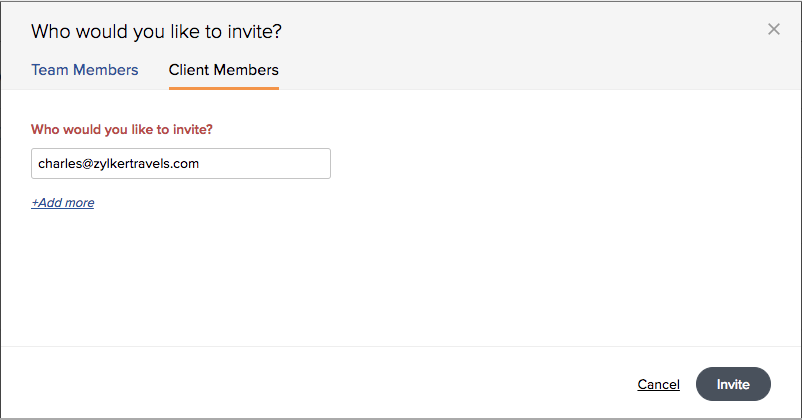802x420 pixels.
Task: Hit the X icon at dialog top-right
Action: [773, 30]
